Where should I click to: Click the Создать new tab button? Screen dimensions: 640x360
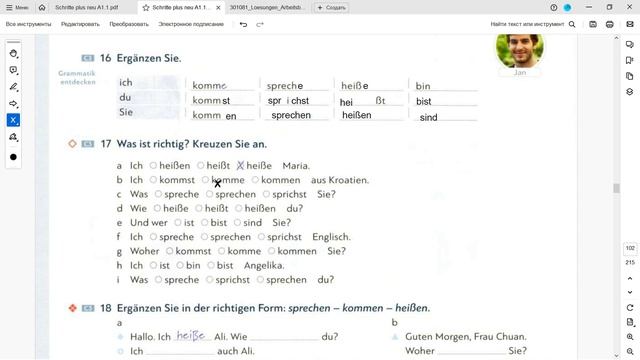click(331, 7)
